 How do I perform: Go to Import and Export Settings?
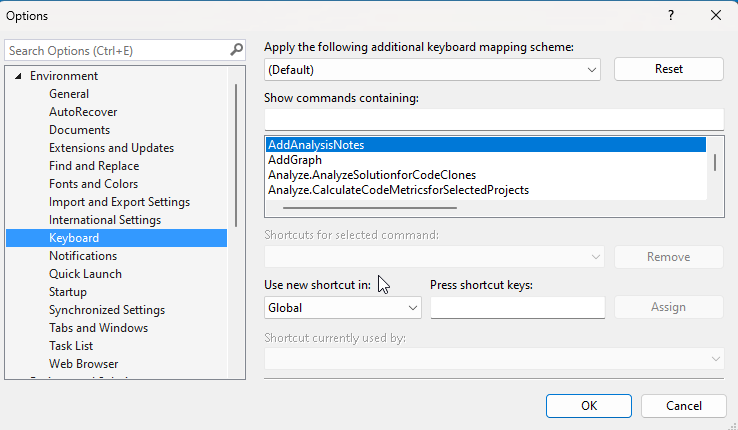(x=119, y=202)
